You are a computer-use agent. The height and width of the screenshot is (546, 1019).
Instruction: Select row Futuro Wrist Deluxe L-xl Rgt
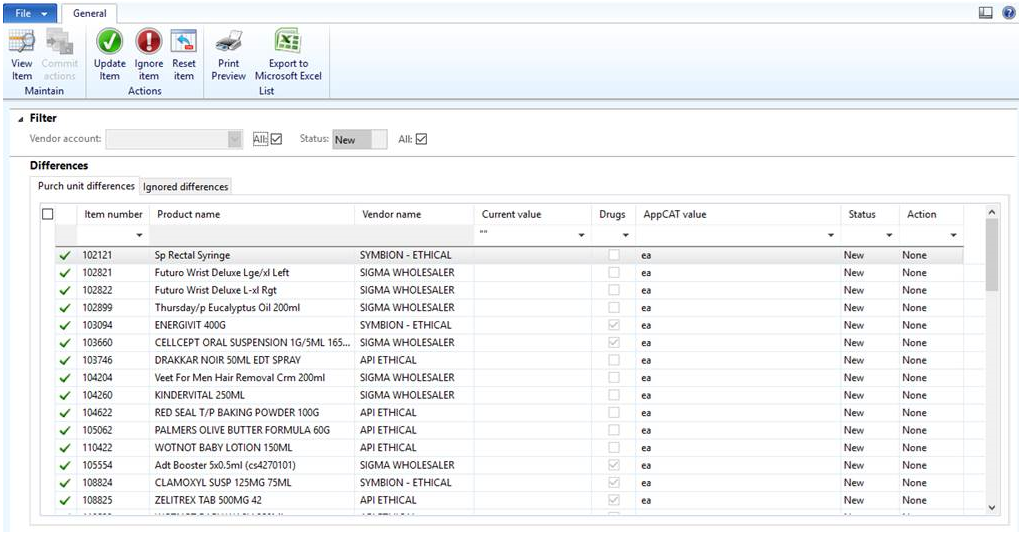pos(508,291)
